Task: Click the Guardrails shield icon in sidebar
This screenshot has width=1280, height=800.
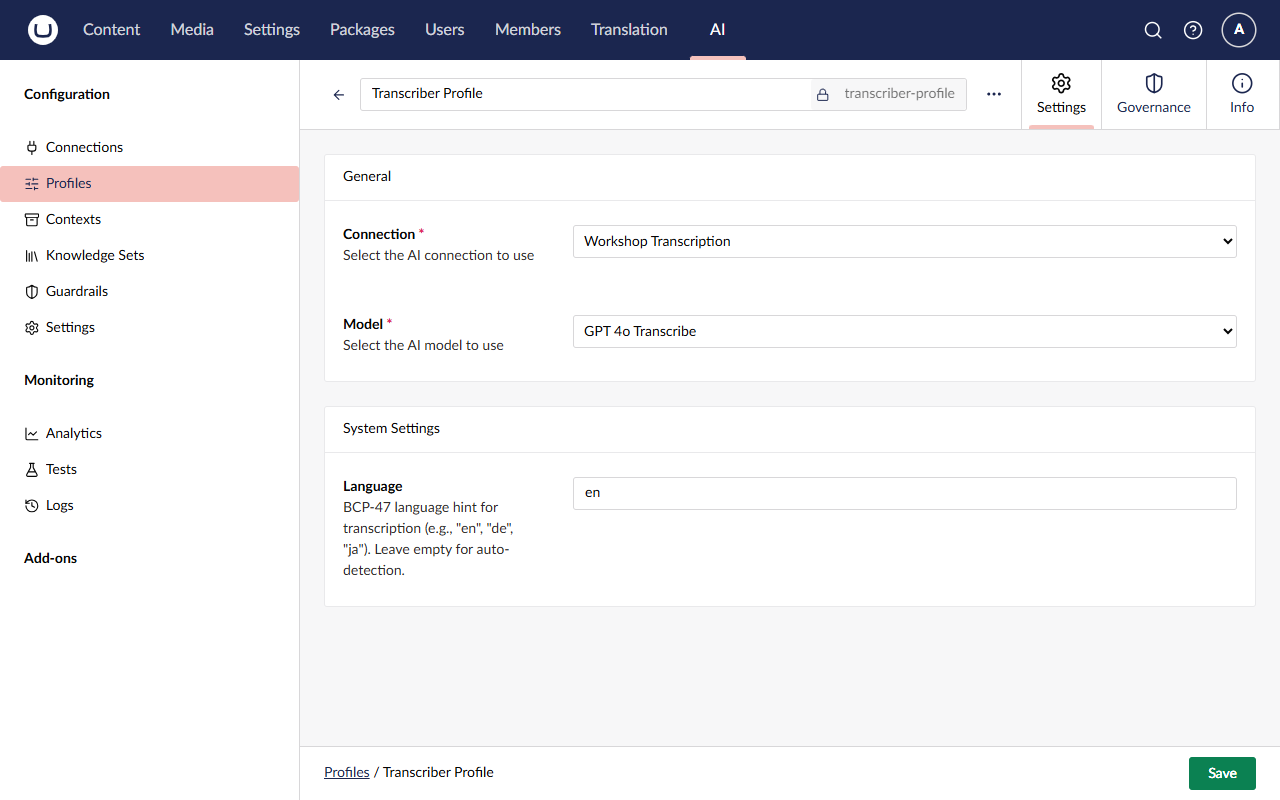Action: (32, 291)
